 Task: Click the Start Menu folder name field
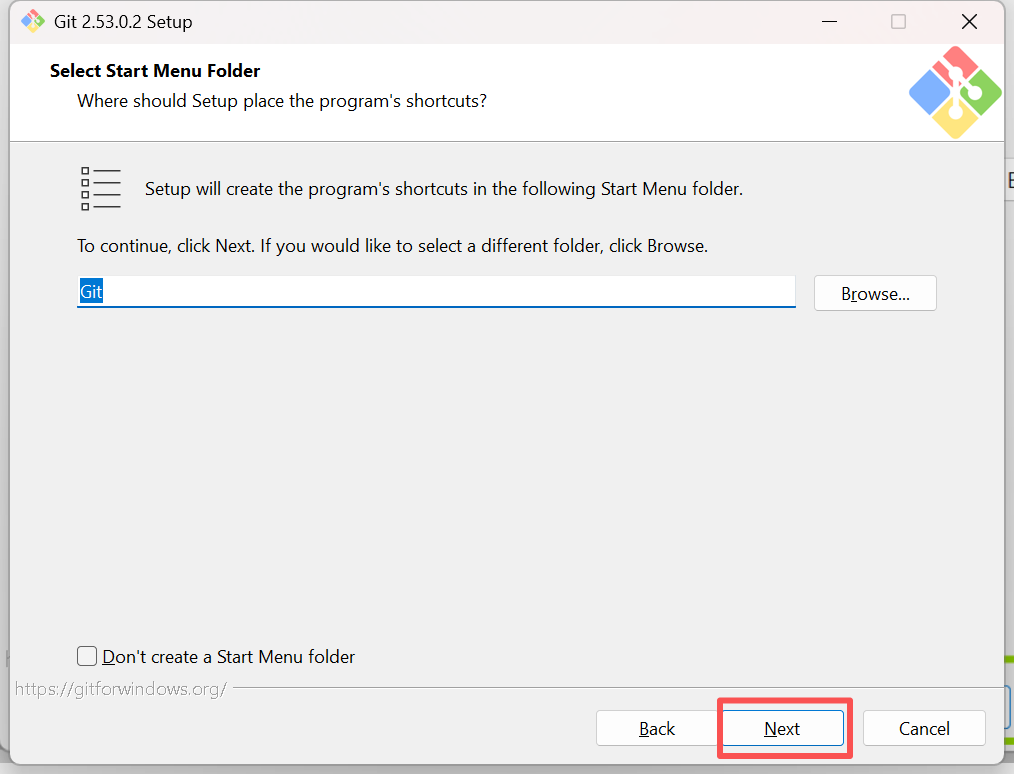point(436,292)
